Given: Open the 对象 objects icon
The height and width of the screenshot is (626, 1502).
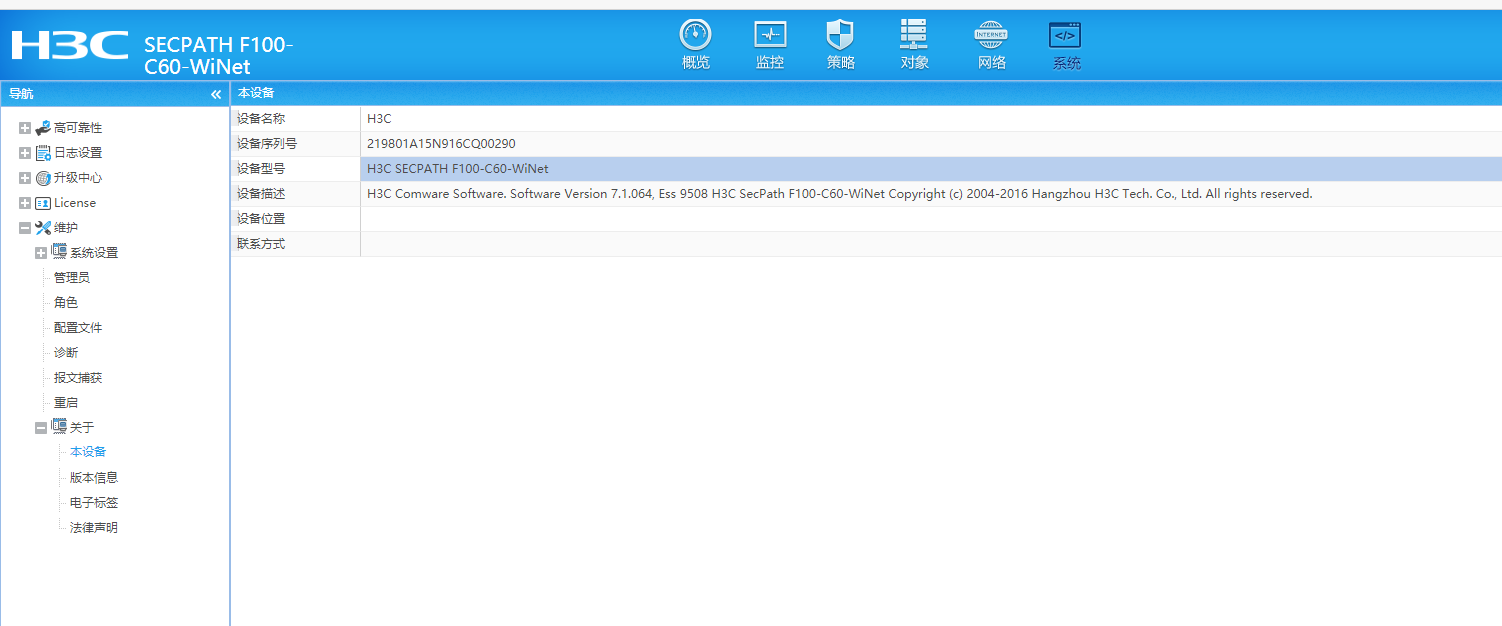Looking at the screenshot, I should pos(914,35).
